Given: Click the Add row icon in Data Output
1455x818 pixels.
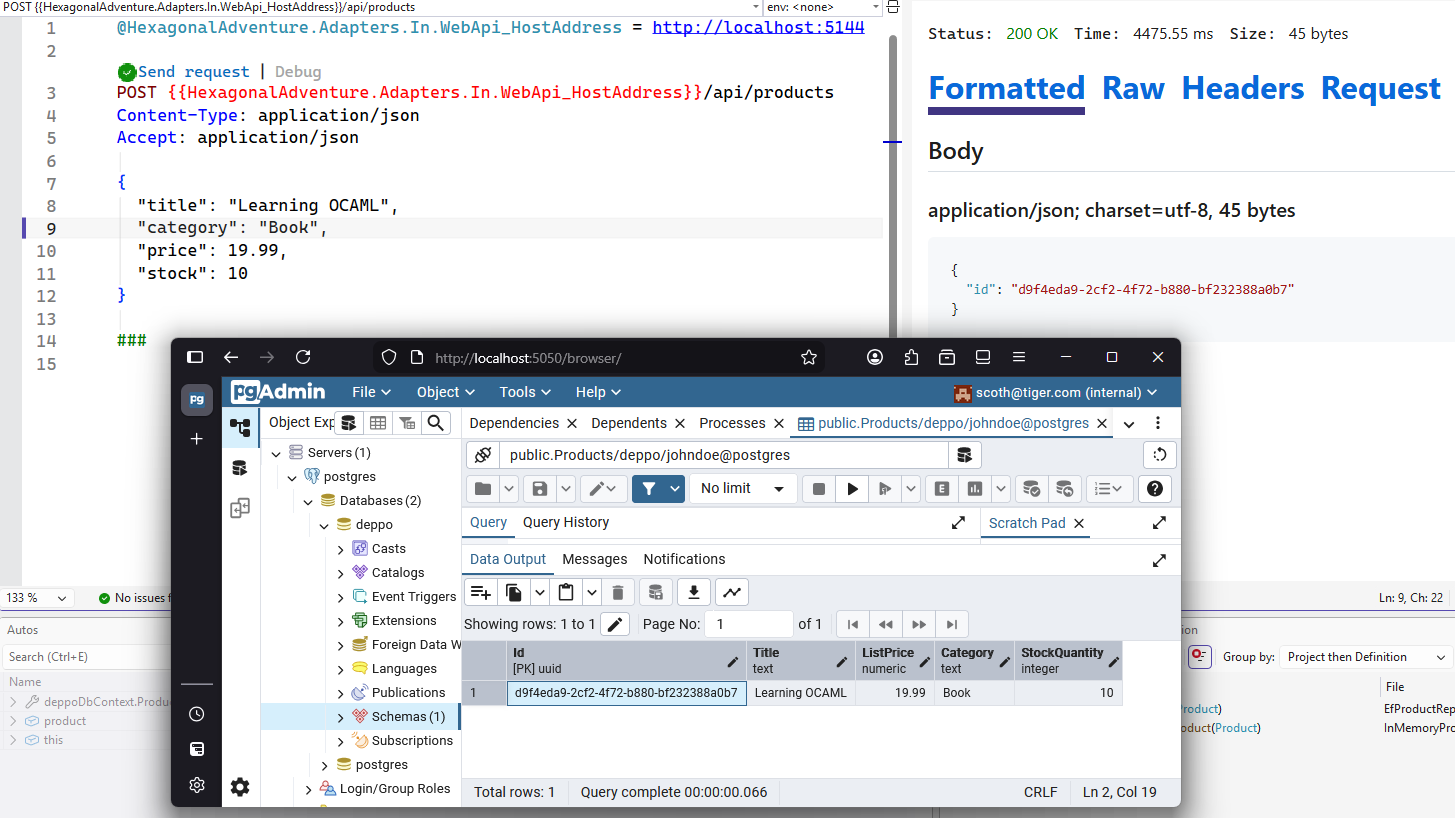Looking at the screenshot, I should 481,592.
